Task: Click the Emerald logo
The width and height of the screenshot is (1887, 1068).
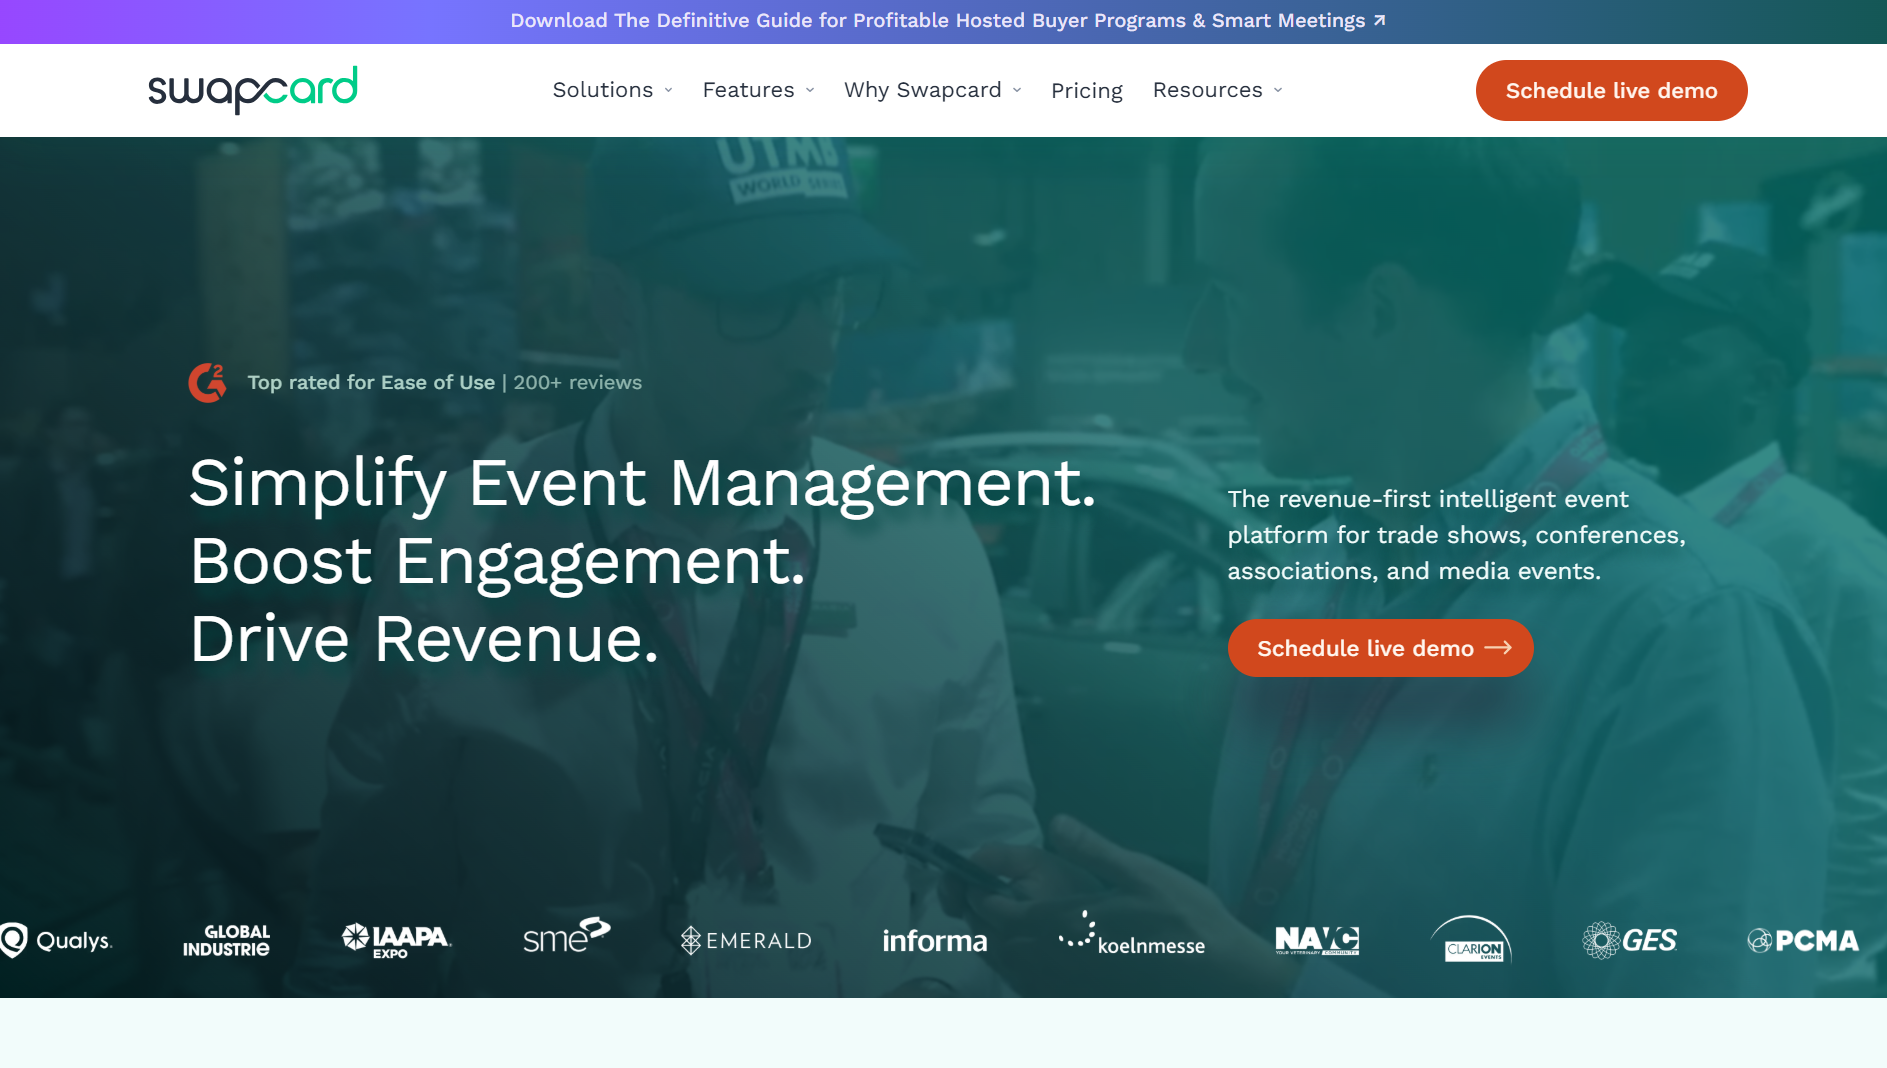Action: point(746,941)
